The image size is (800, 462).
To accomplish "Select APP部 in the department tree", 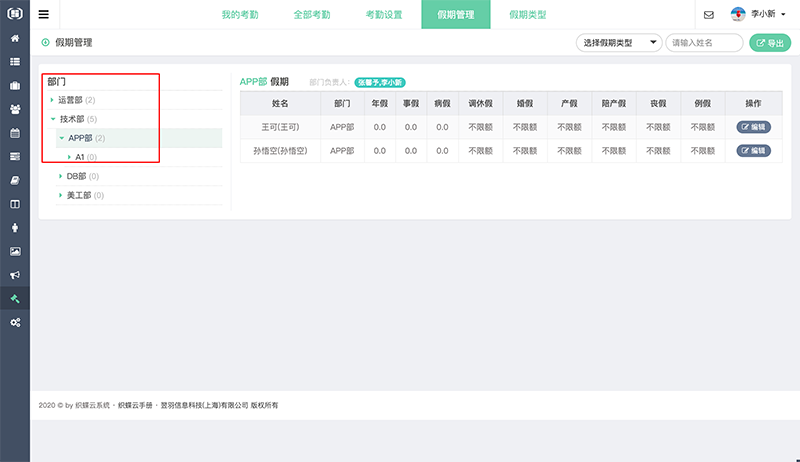I will tap(80, 138).
